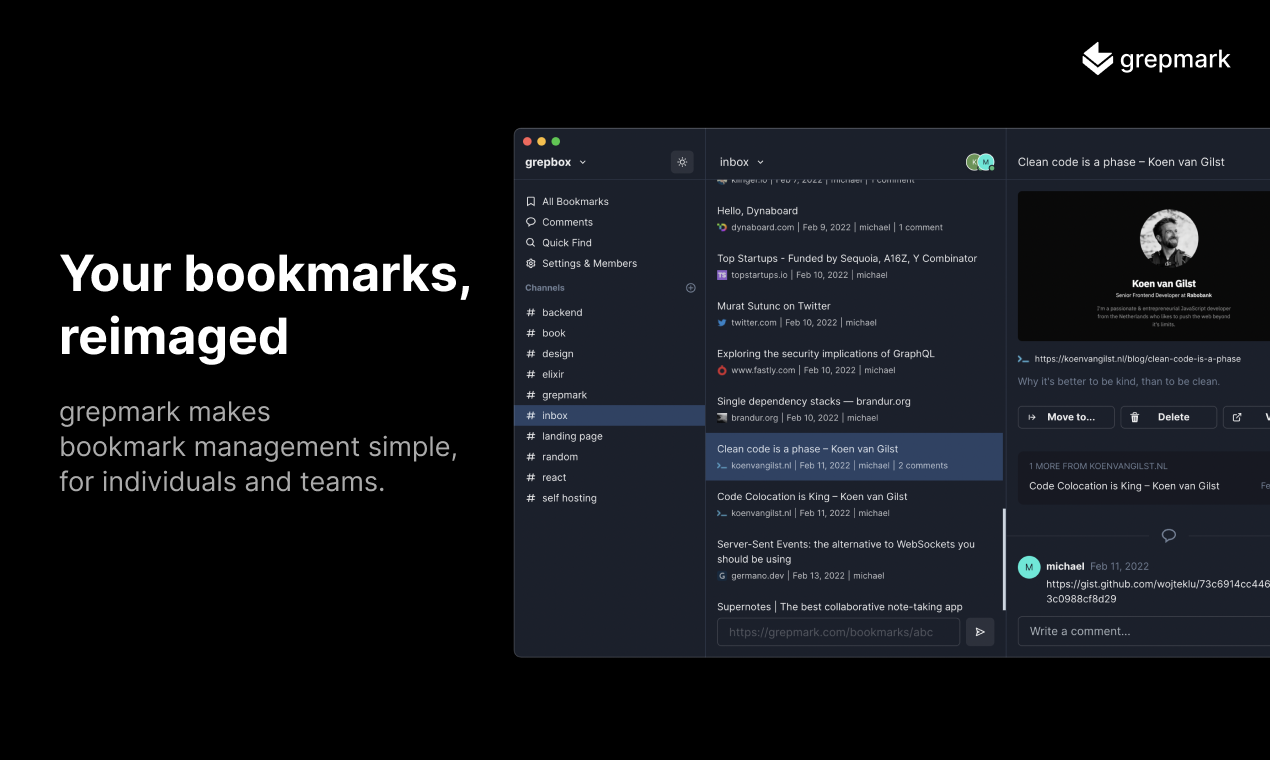The height and width of the screenshot is (760, 1270).
Task: Open the Server-Sent Events bookmark
Action: 854,559
